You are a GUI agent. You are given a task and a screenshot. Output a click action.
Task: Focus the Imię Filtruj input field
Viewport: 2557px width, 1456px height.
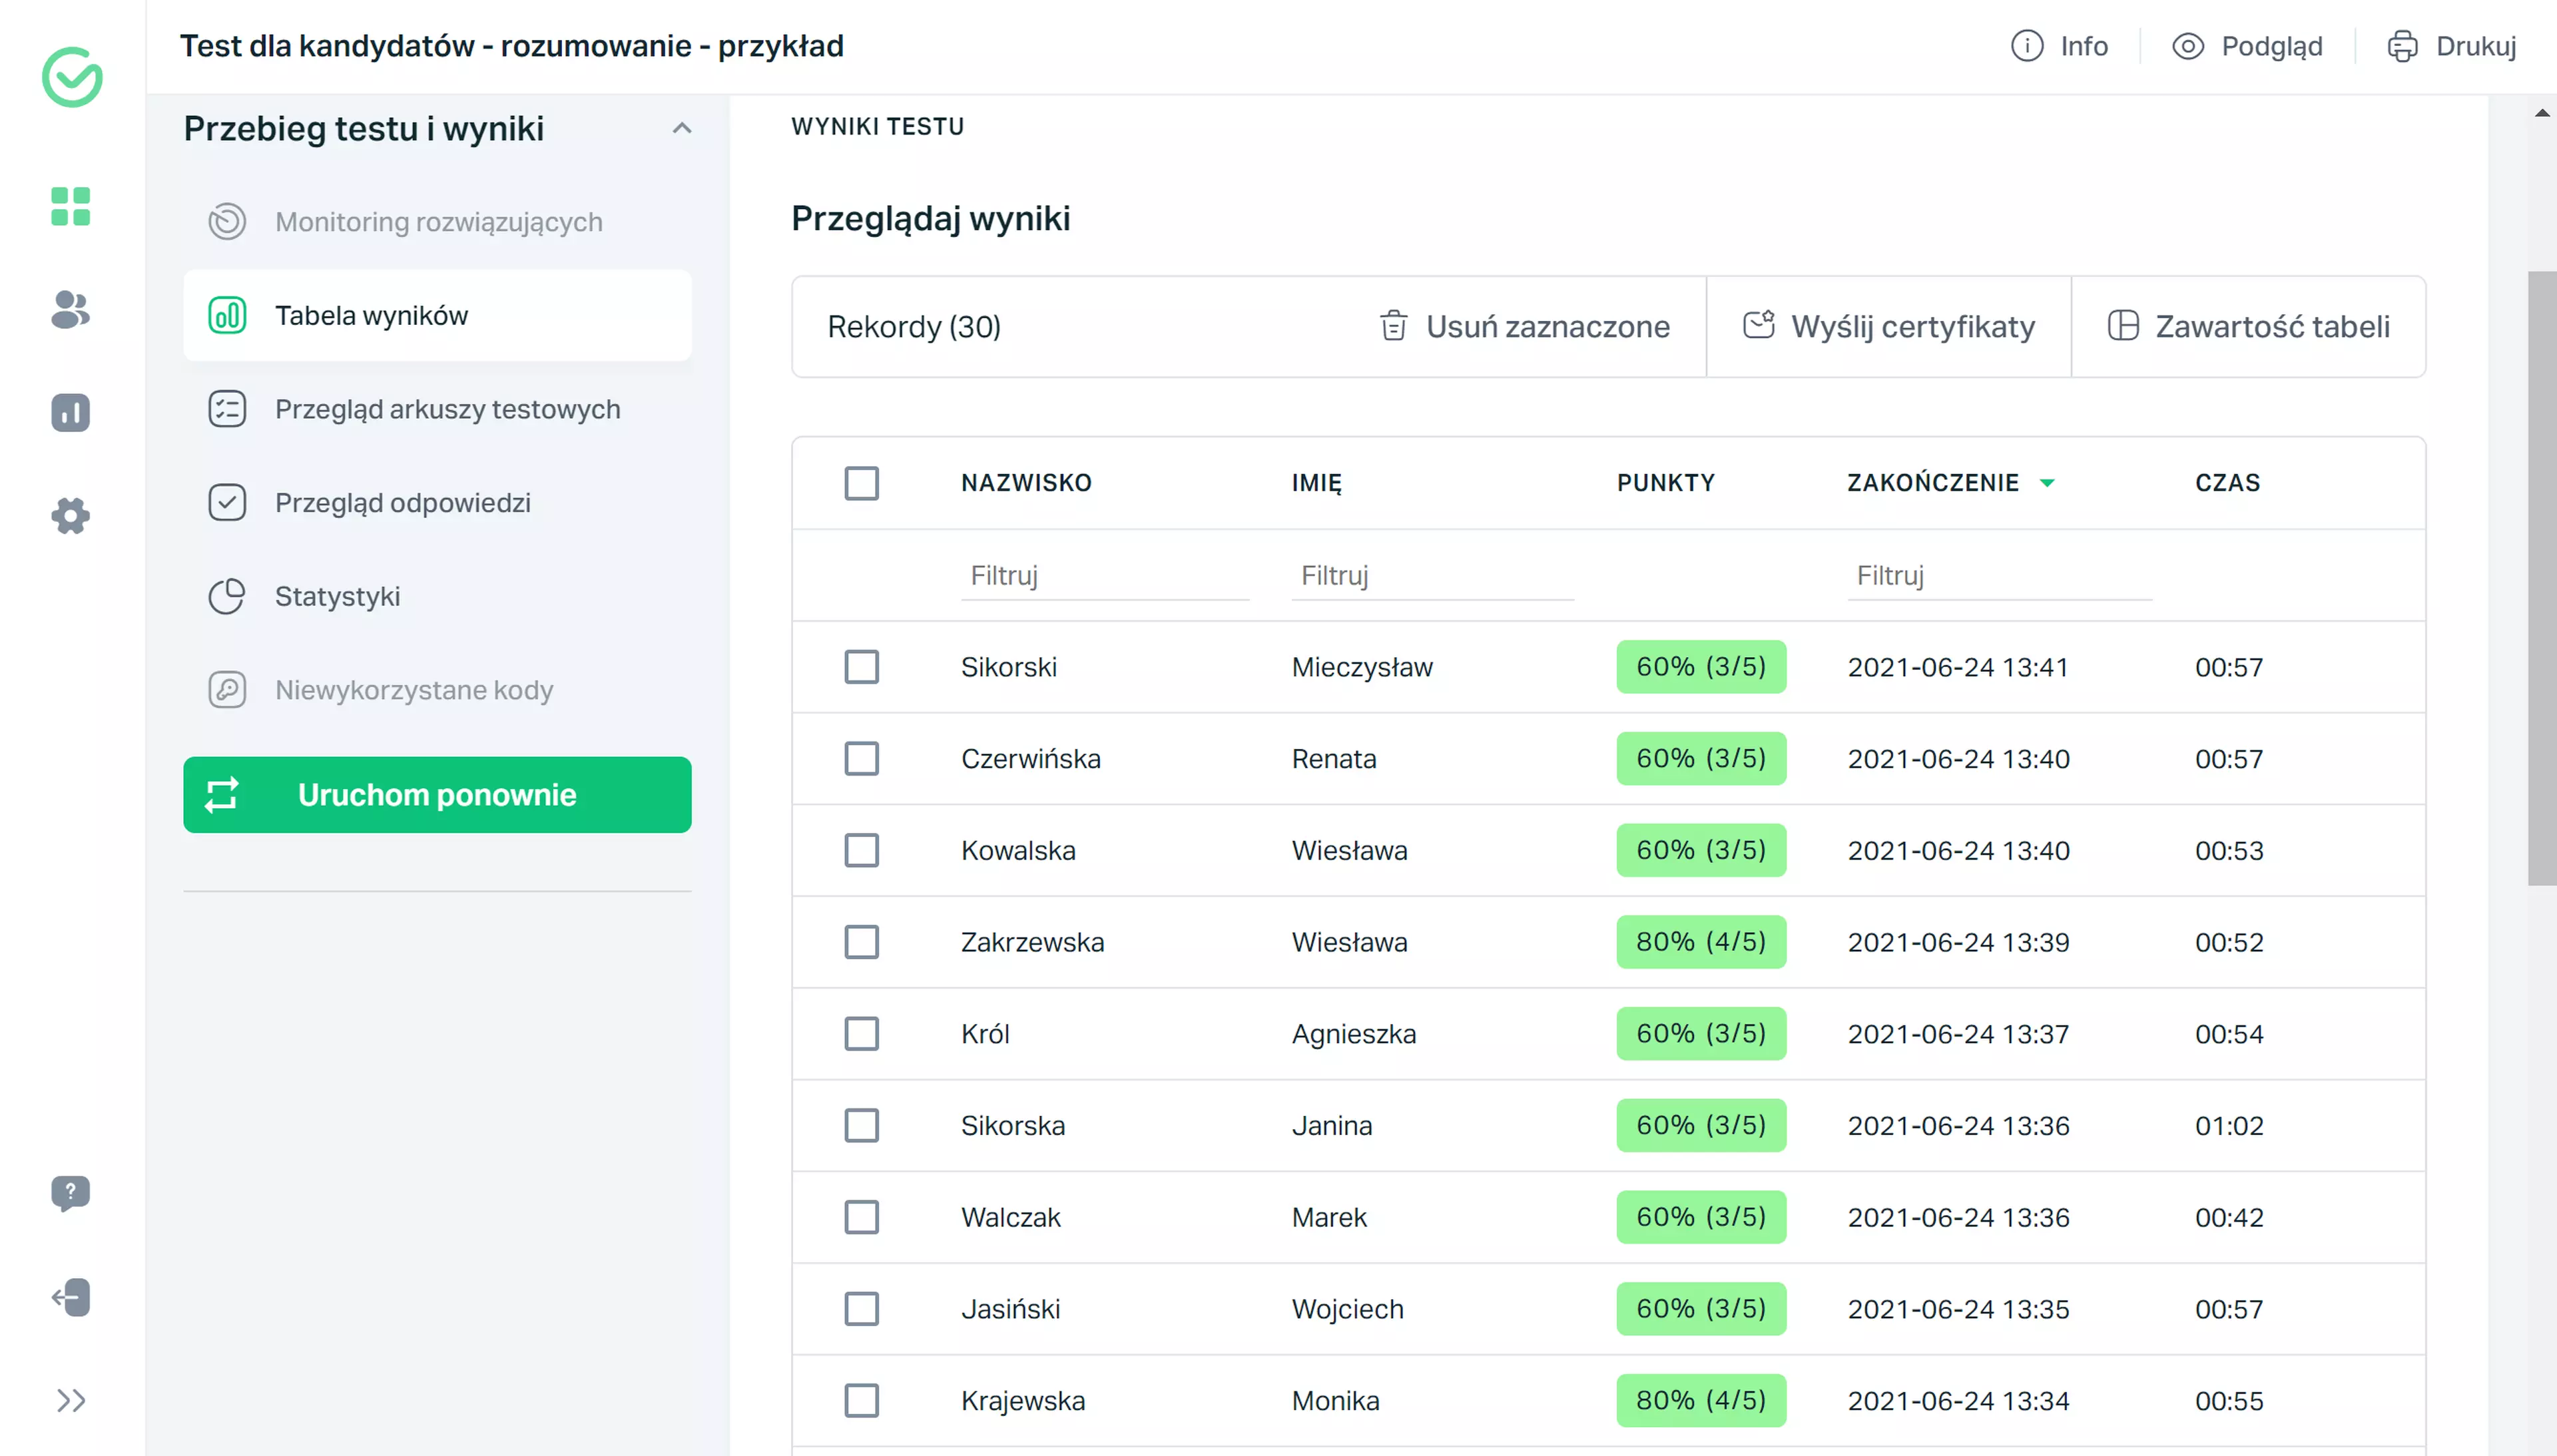click(1432, 576)
